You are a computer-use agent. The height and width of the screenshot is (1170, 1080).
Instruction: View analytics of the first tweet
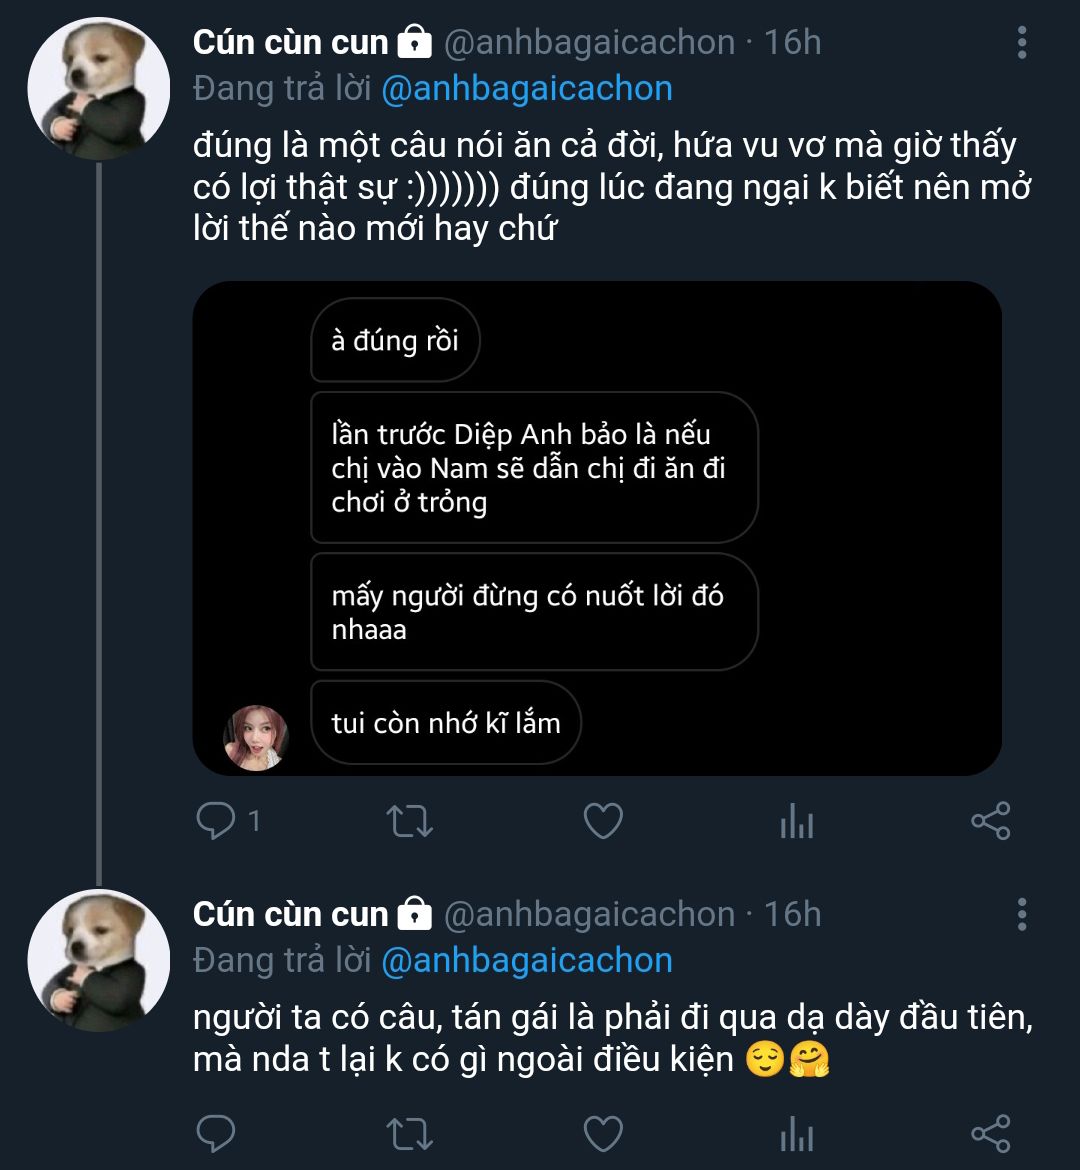click(x=796, y=822)
